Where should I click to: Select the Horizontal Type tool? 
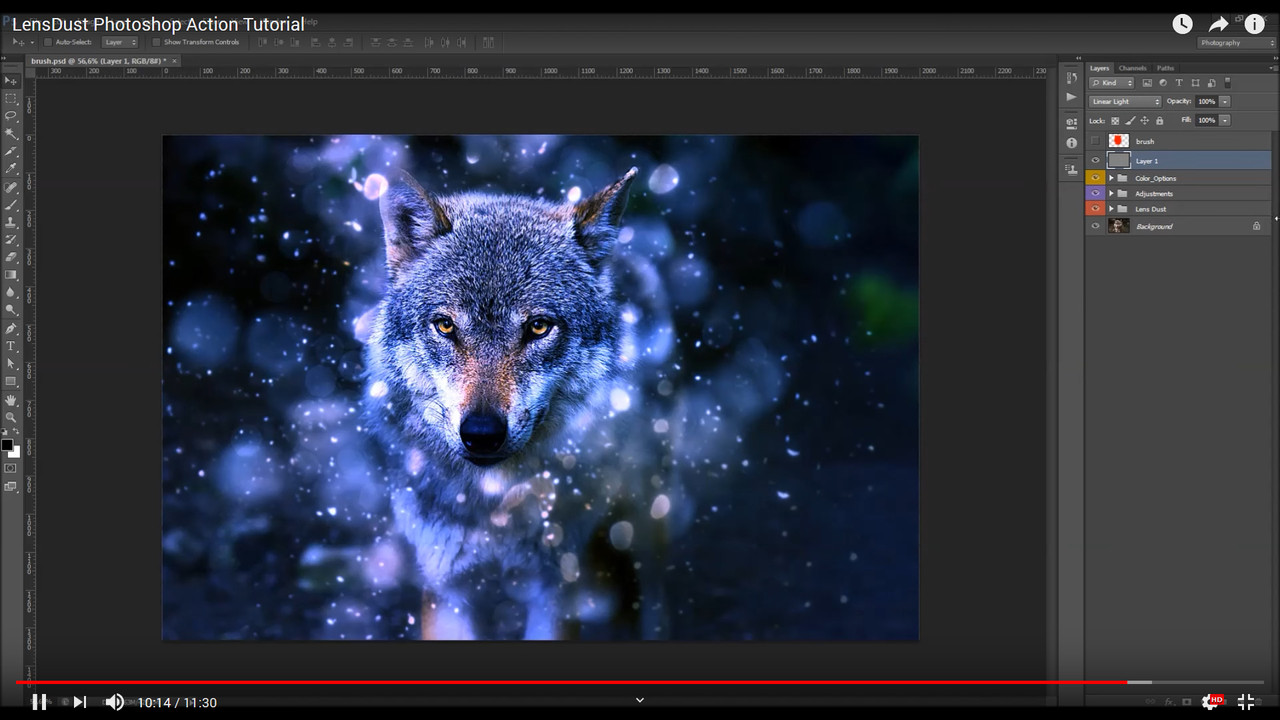(11, 346)
